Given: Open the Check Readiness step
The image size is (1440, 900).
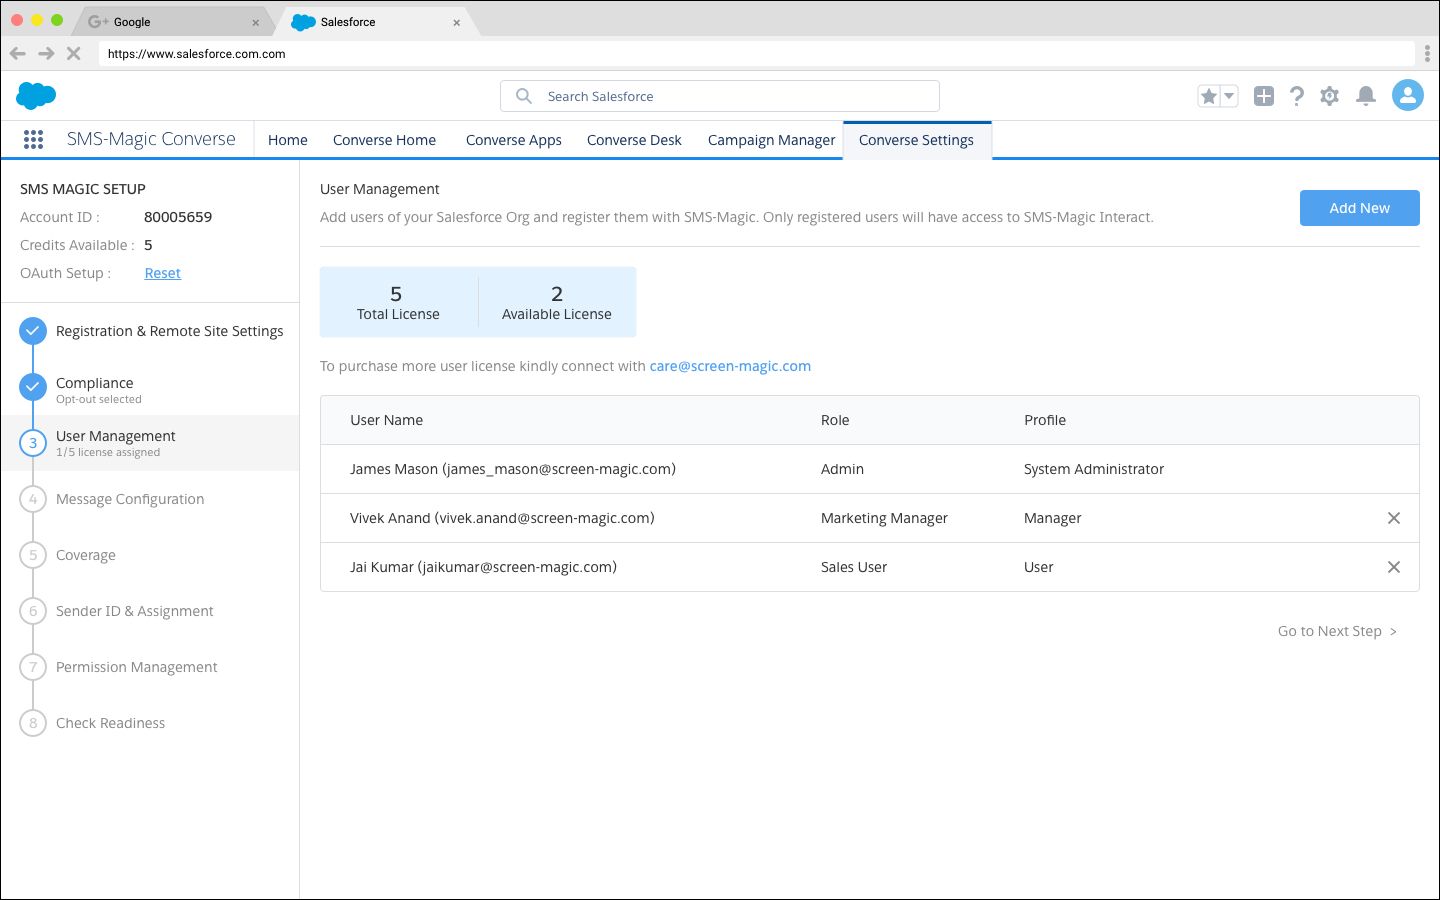Looking at the screenshot, I should tap(110, 723).
